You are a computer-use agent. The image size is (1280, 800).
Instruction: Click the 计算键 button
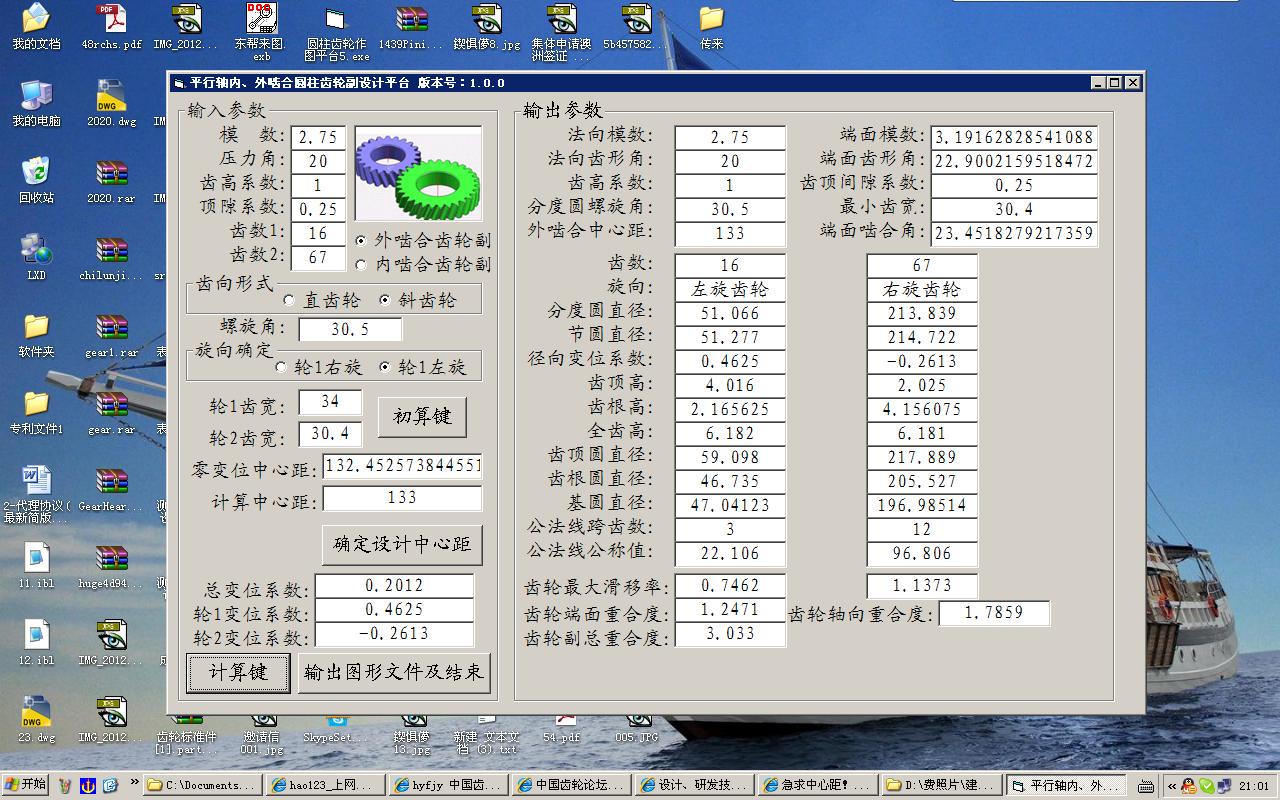[x=238, y=673]
